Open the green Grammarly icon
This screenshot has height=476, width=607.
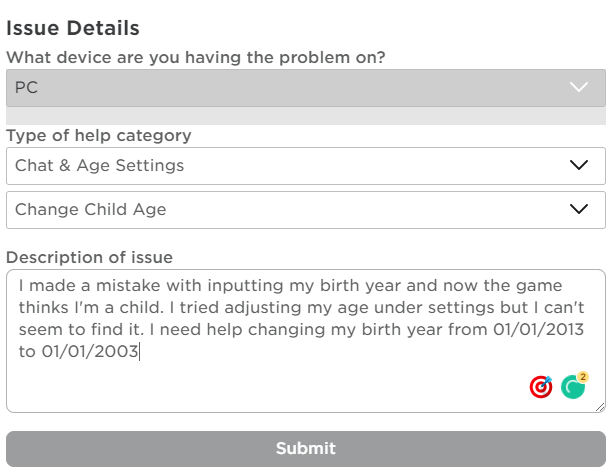(x=572, y=387)
